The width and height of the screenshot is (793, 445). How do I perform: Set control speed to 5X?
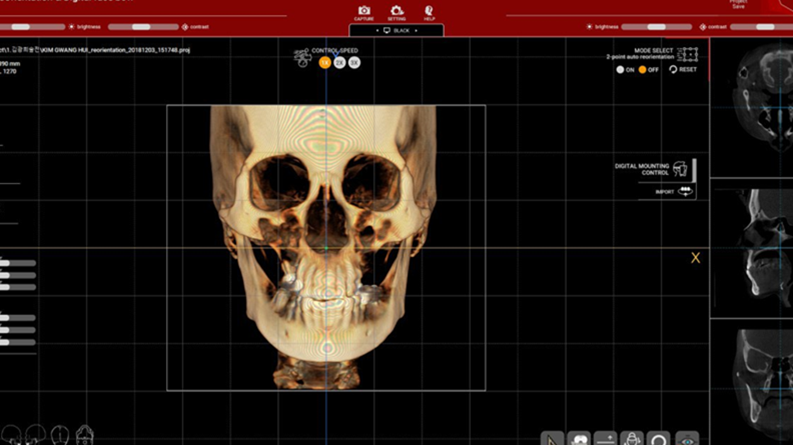click(354, 63)
